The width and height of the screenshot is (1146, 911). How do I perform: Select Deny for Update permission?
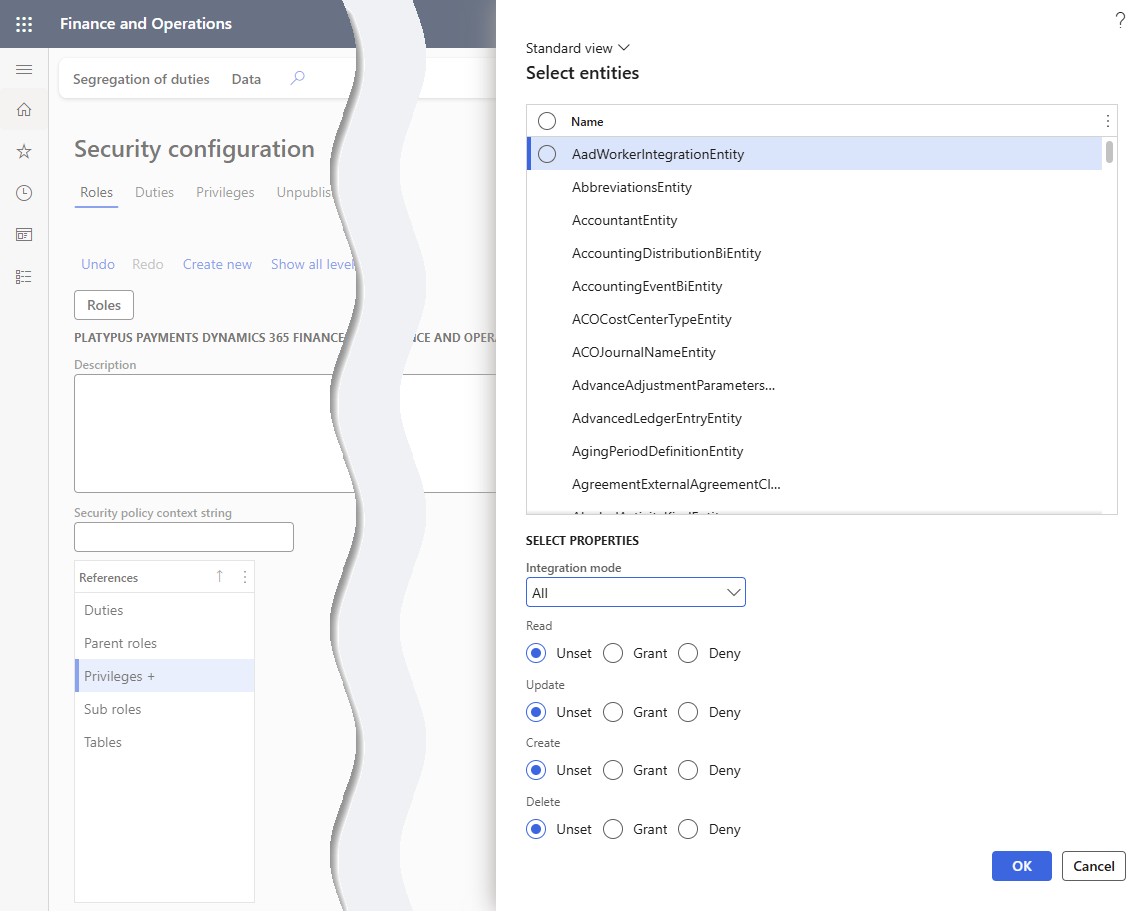(x=688, y=712)
